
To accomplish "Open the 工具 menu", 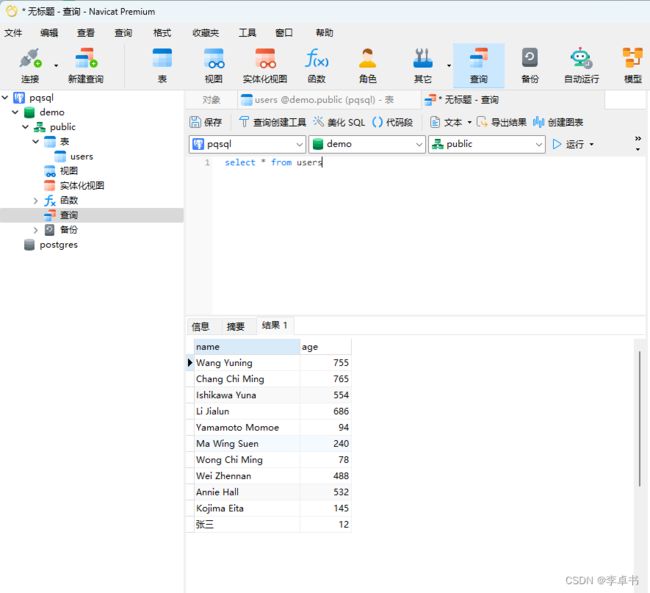I will coord(247,33).
